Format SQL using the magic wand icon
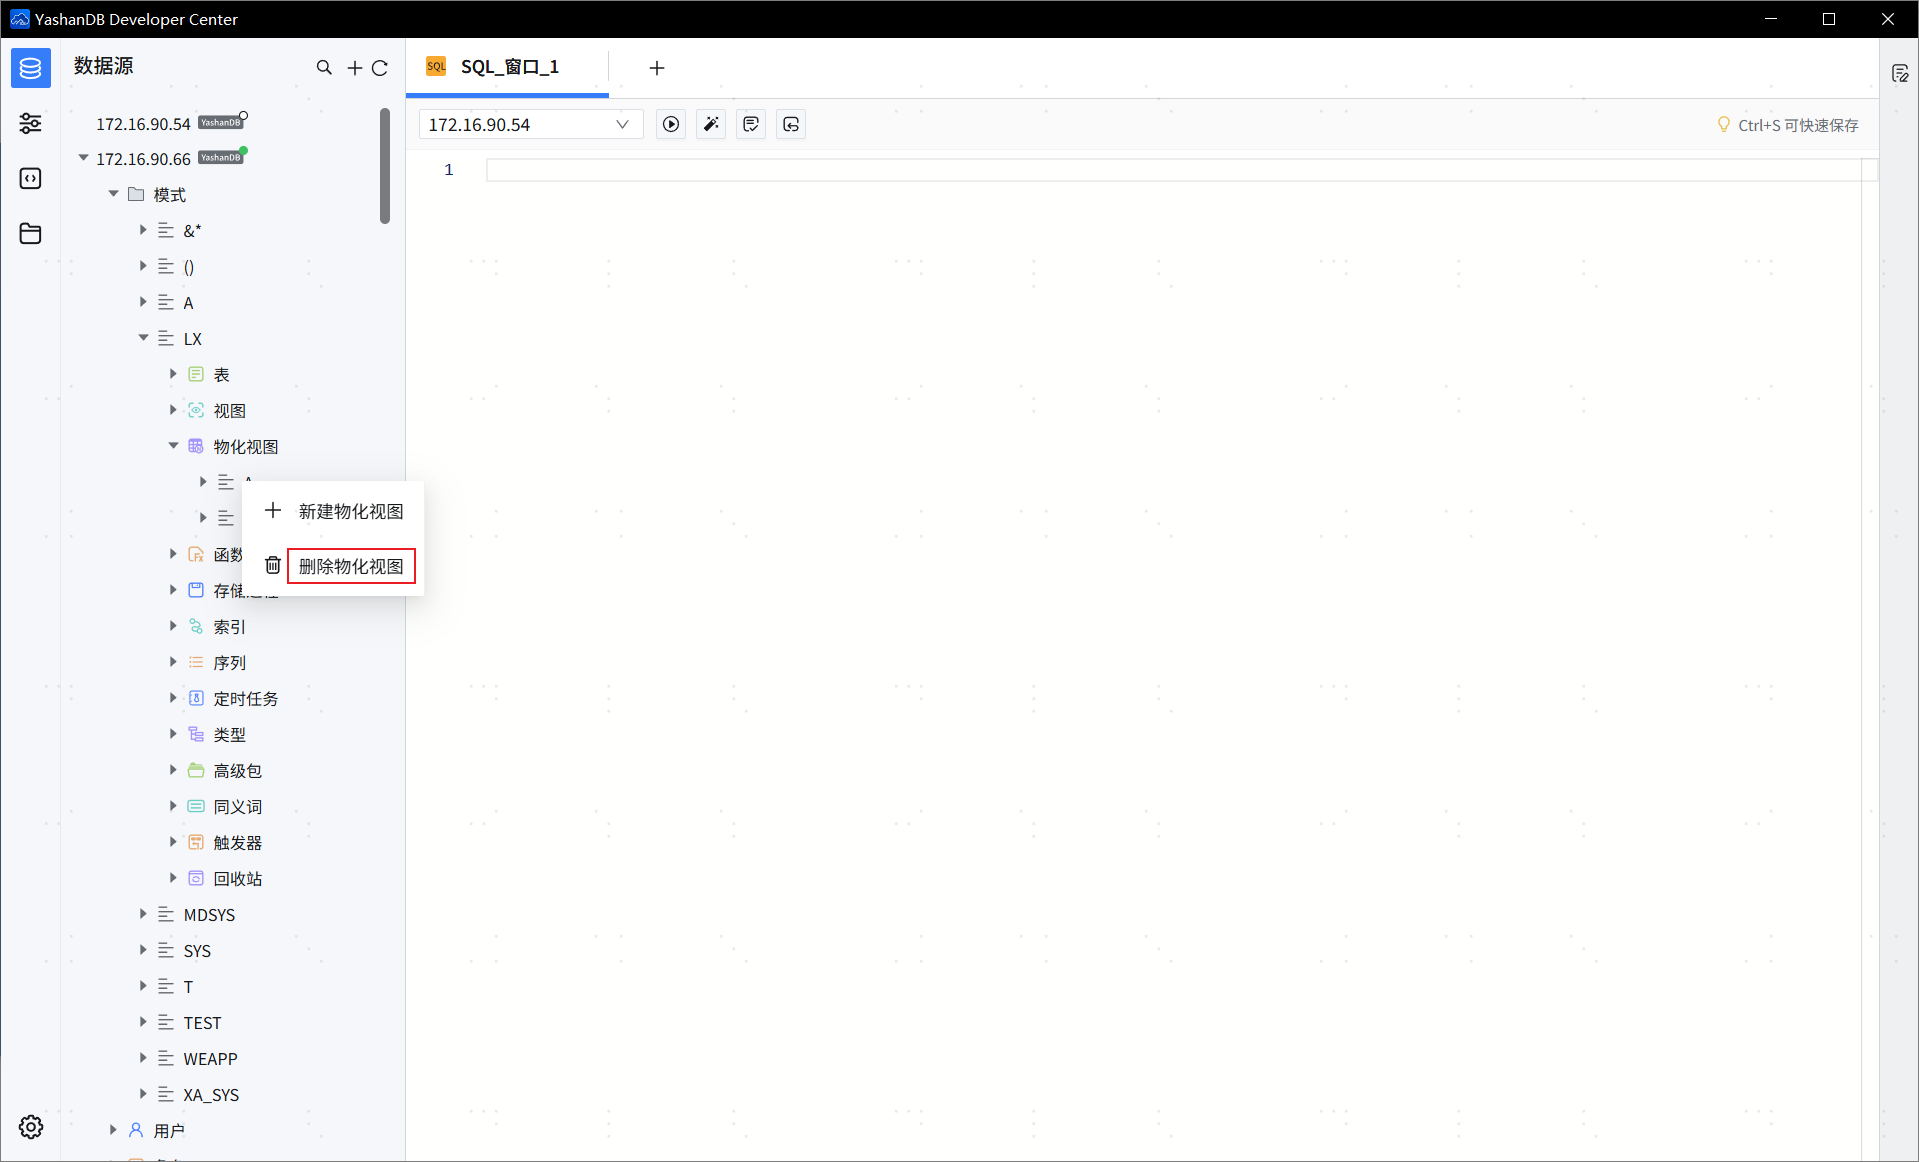1919x1162 pixels. (x=710, y=124)
